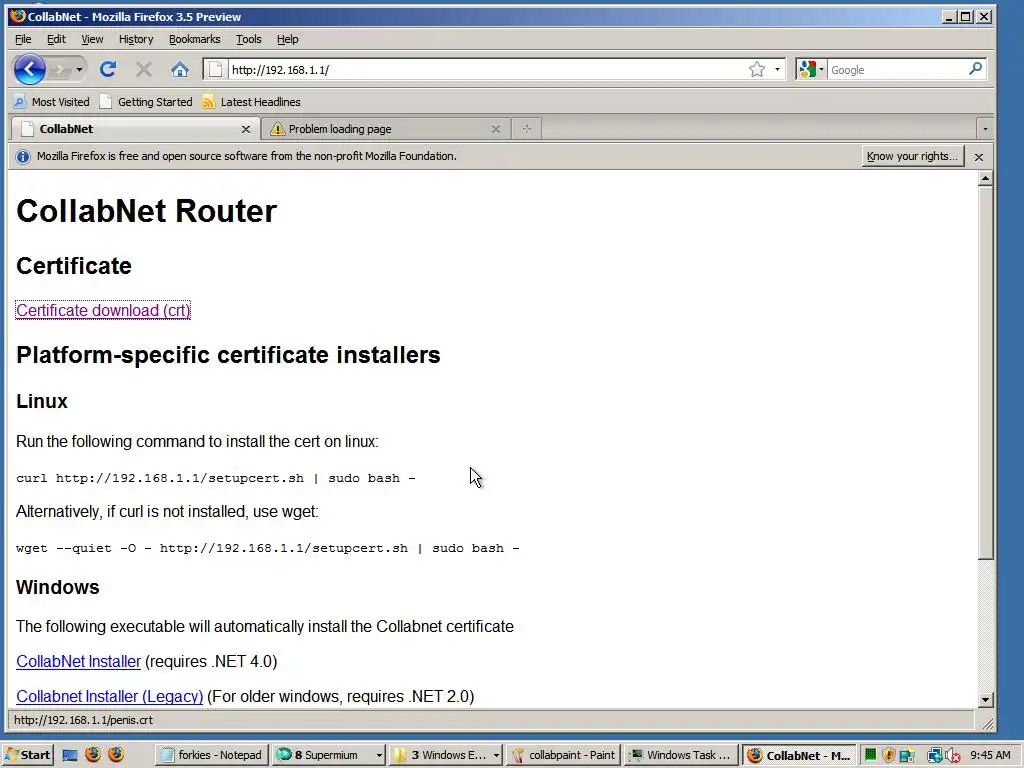Click the curl setupcert.sh command text

[x=216, y=478]
